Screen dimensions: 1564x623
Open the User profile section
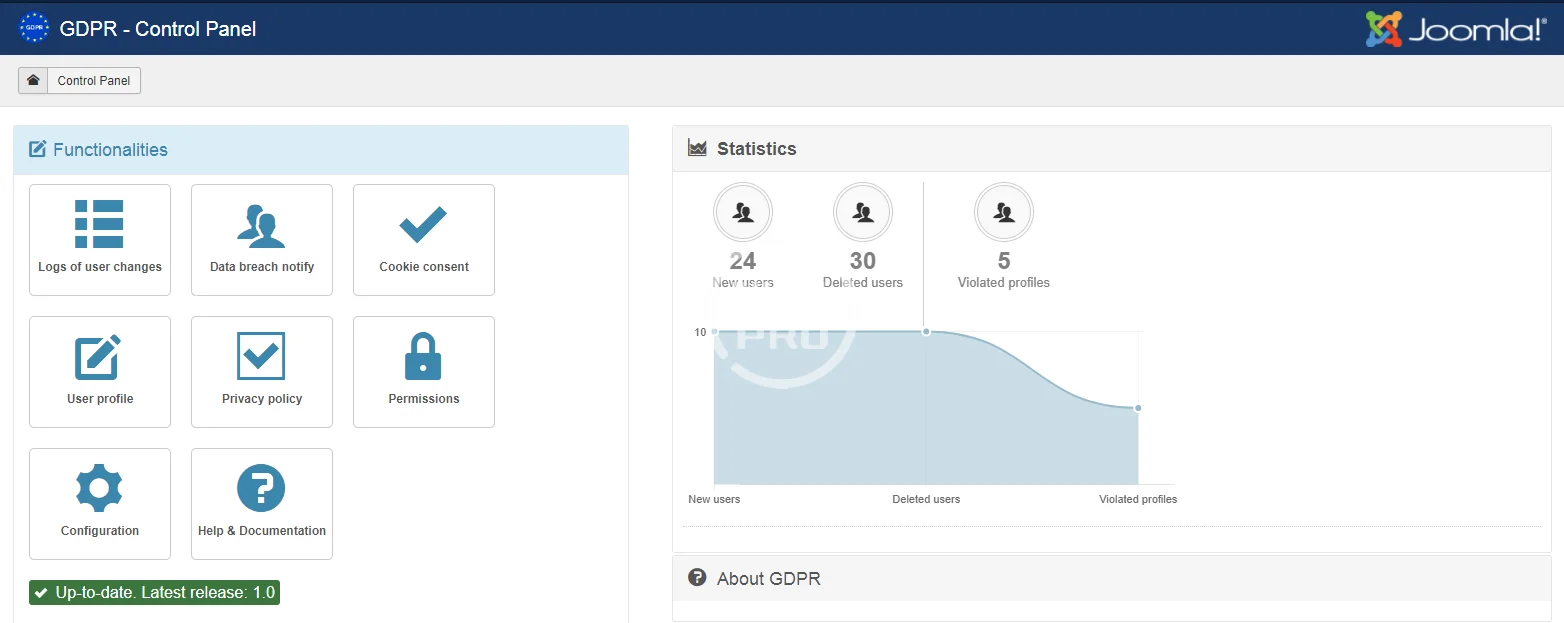(x=100, y=371)
